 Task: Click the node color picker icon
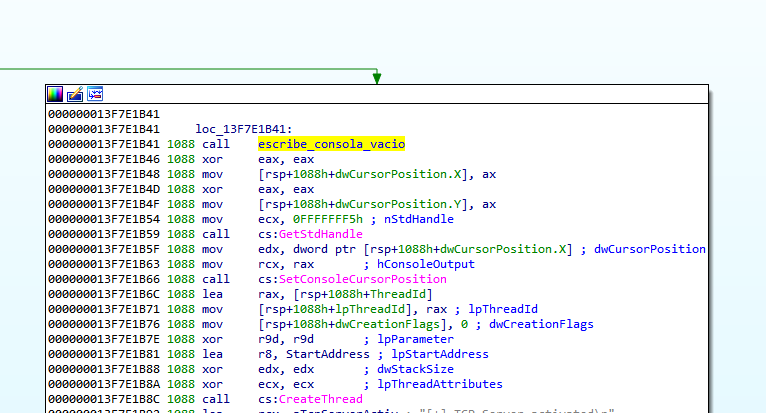(55, 94)
